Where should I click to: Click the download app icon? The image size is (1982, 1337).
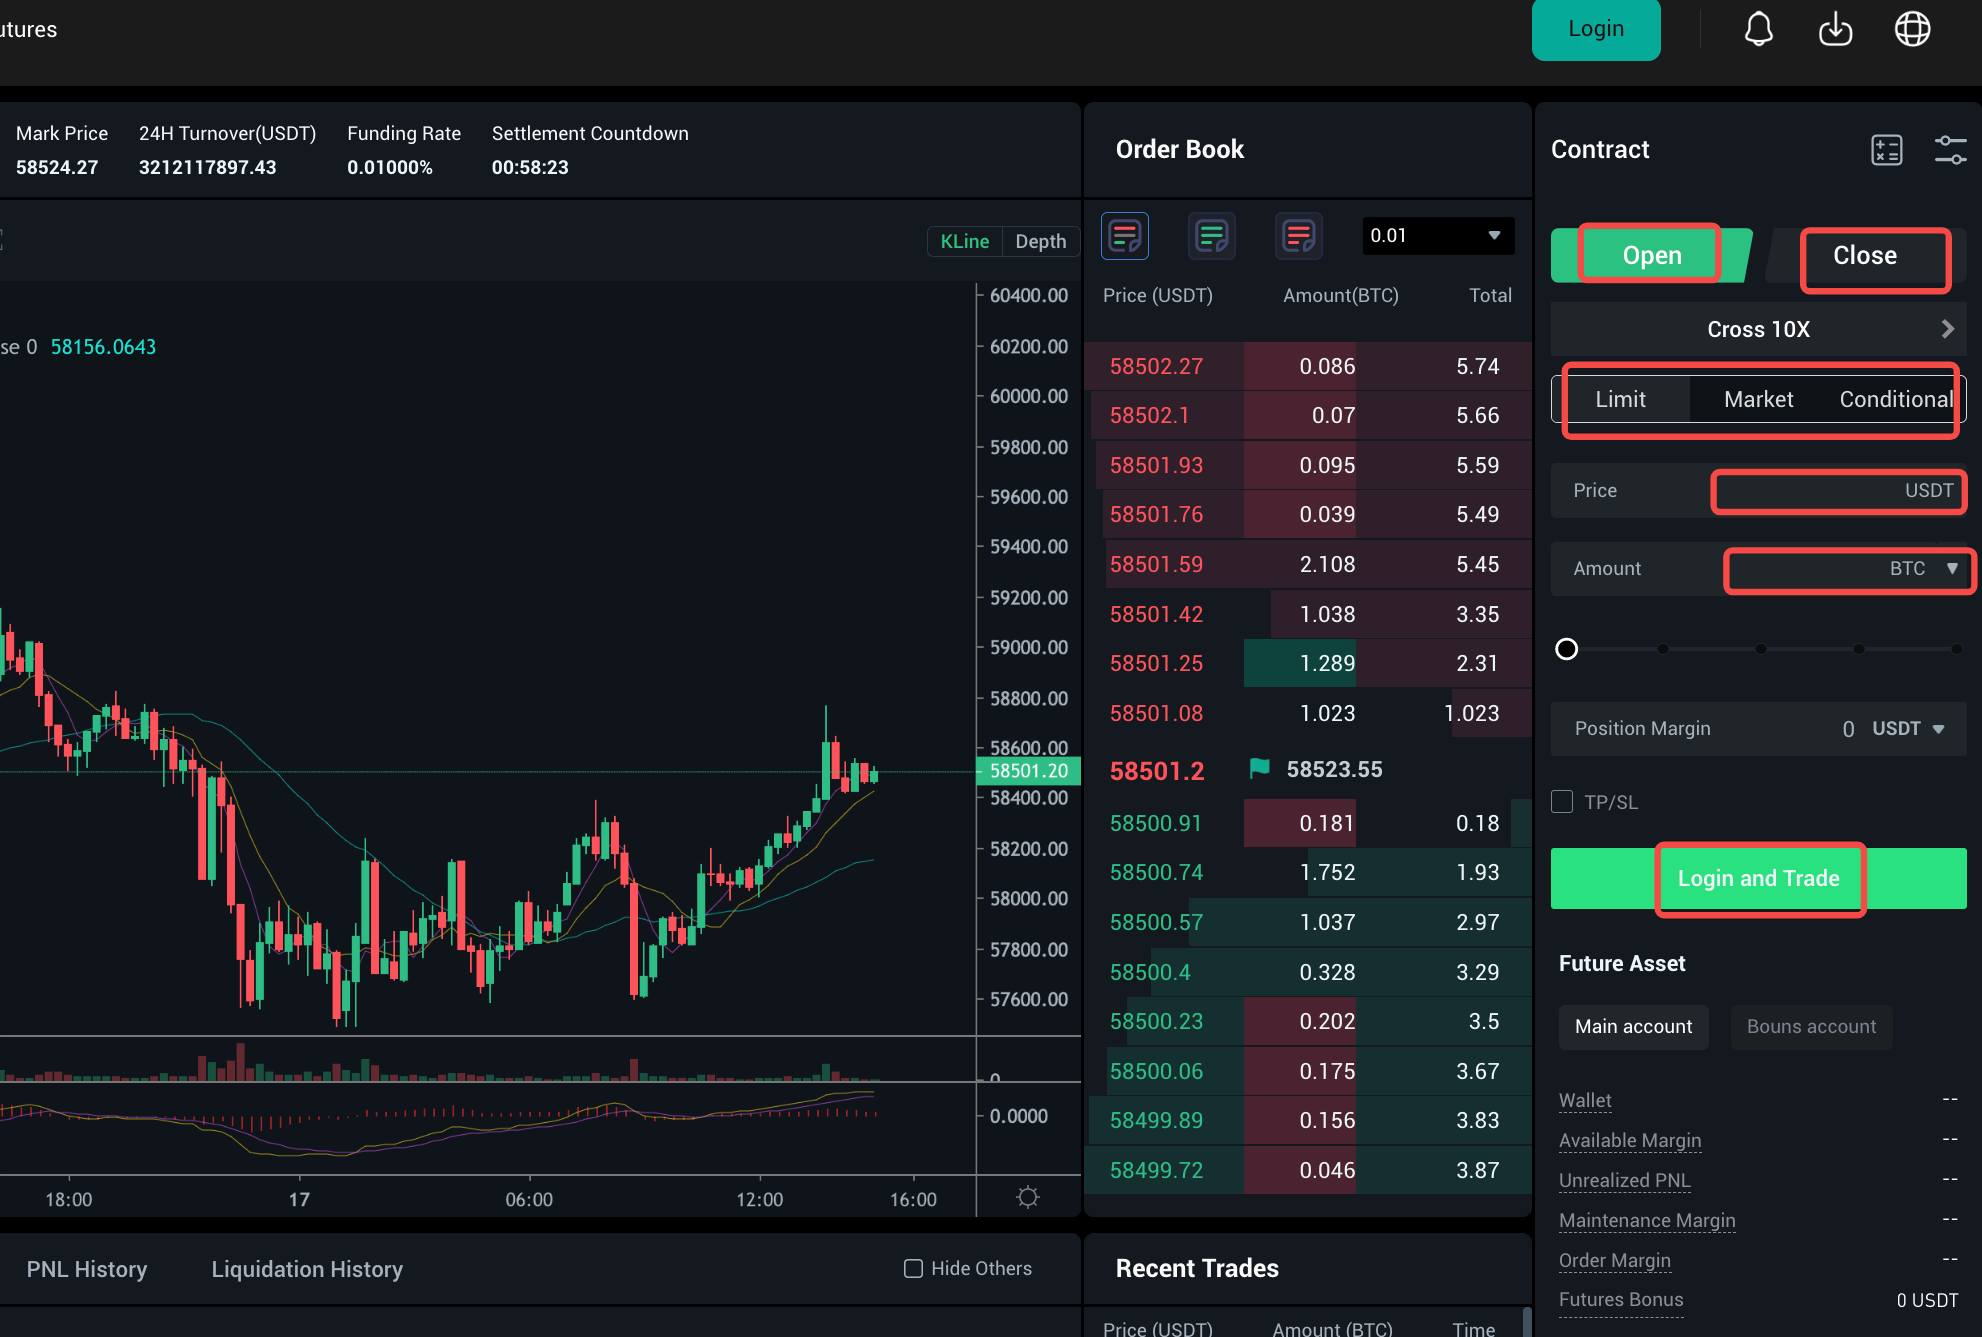(1835, 29)
